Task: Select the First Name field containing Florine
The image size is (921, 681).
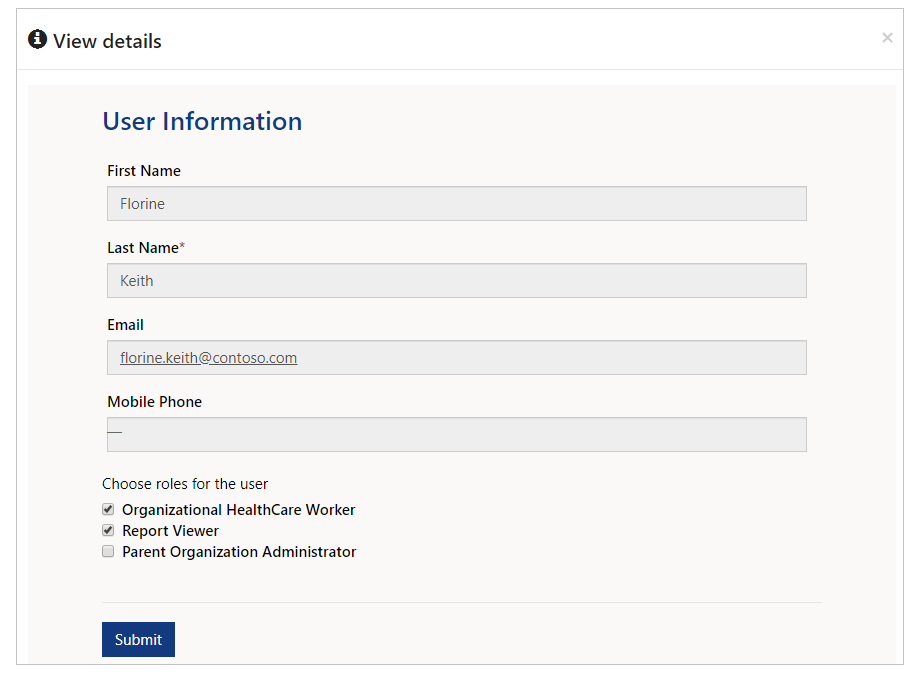Action: pos(456,204)
